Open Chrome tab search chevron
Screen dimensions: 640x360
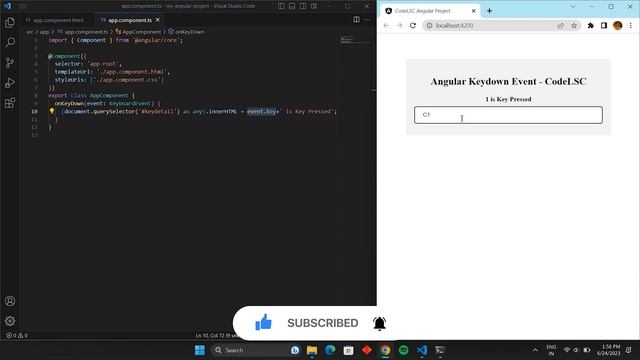click(573, 7)
